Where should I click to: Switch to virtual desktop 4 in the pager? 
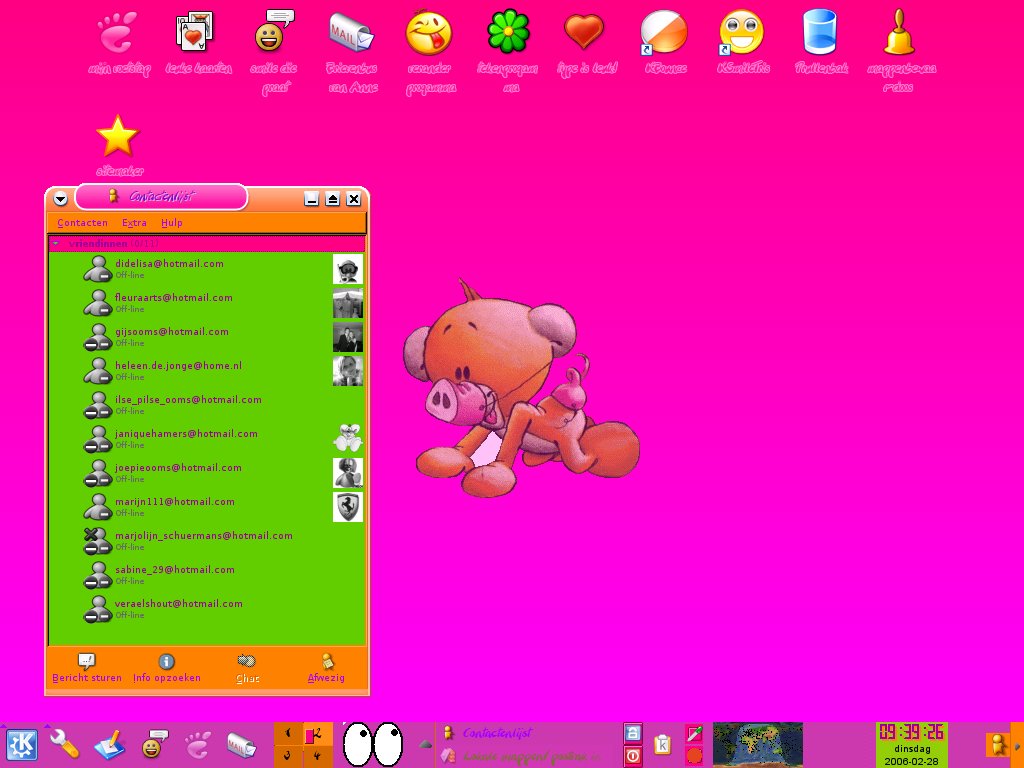pos(317,756)
